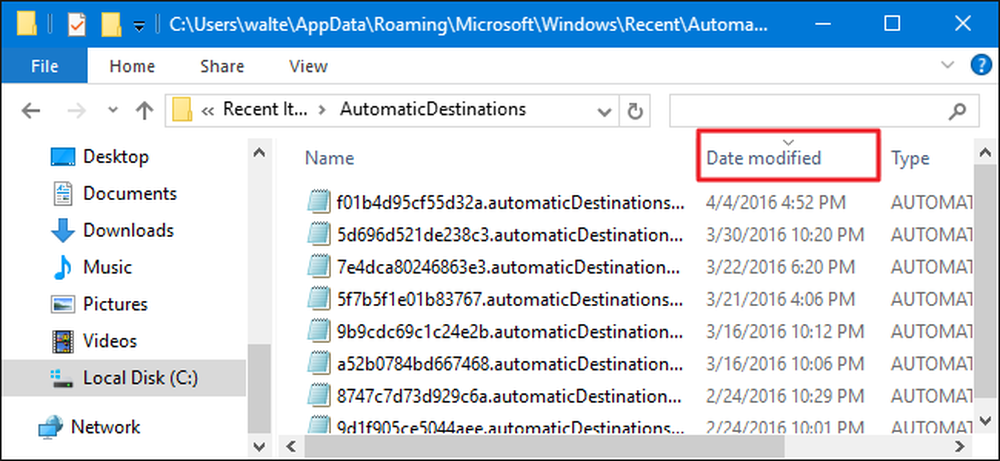
Task: Select Network in the navigation pane
Action: click(x=105, y=427)
